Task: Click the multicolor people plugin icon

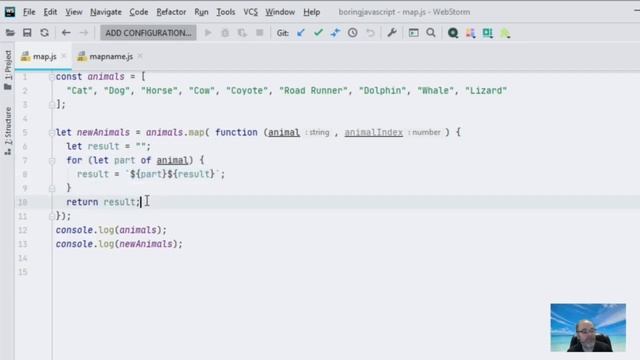Action: tap(470, 33)
